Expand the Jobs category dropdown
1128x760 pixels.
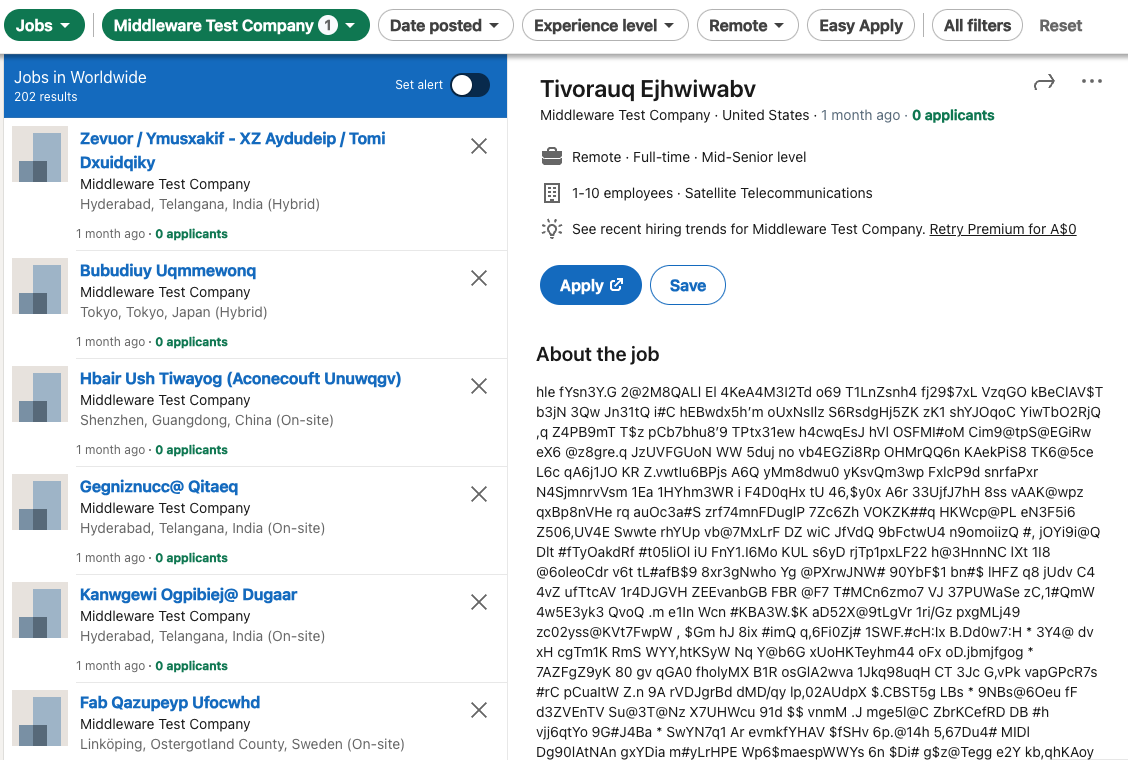(x=43, y=25)
